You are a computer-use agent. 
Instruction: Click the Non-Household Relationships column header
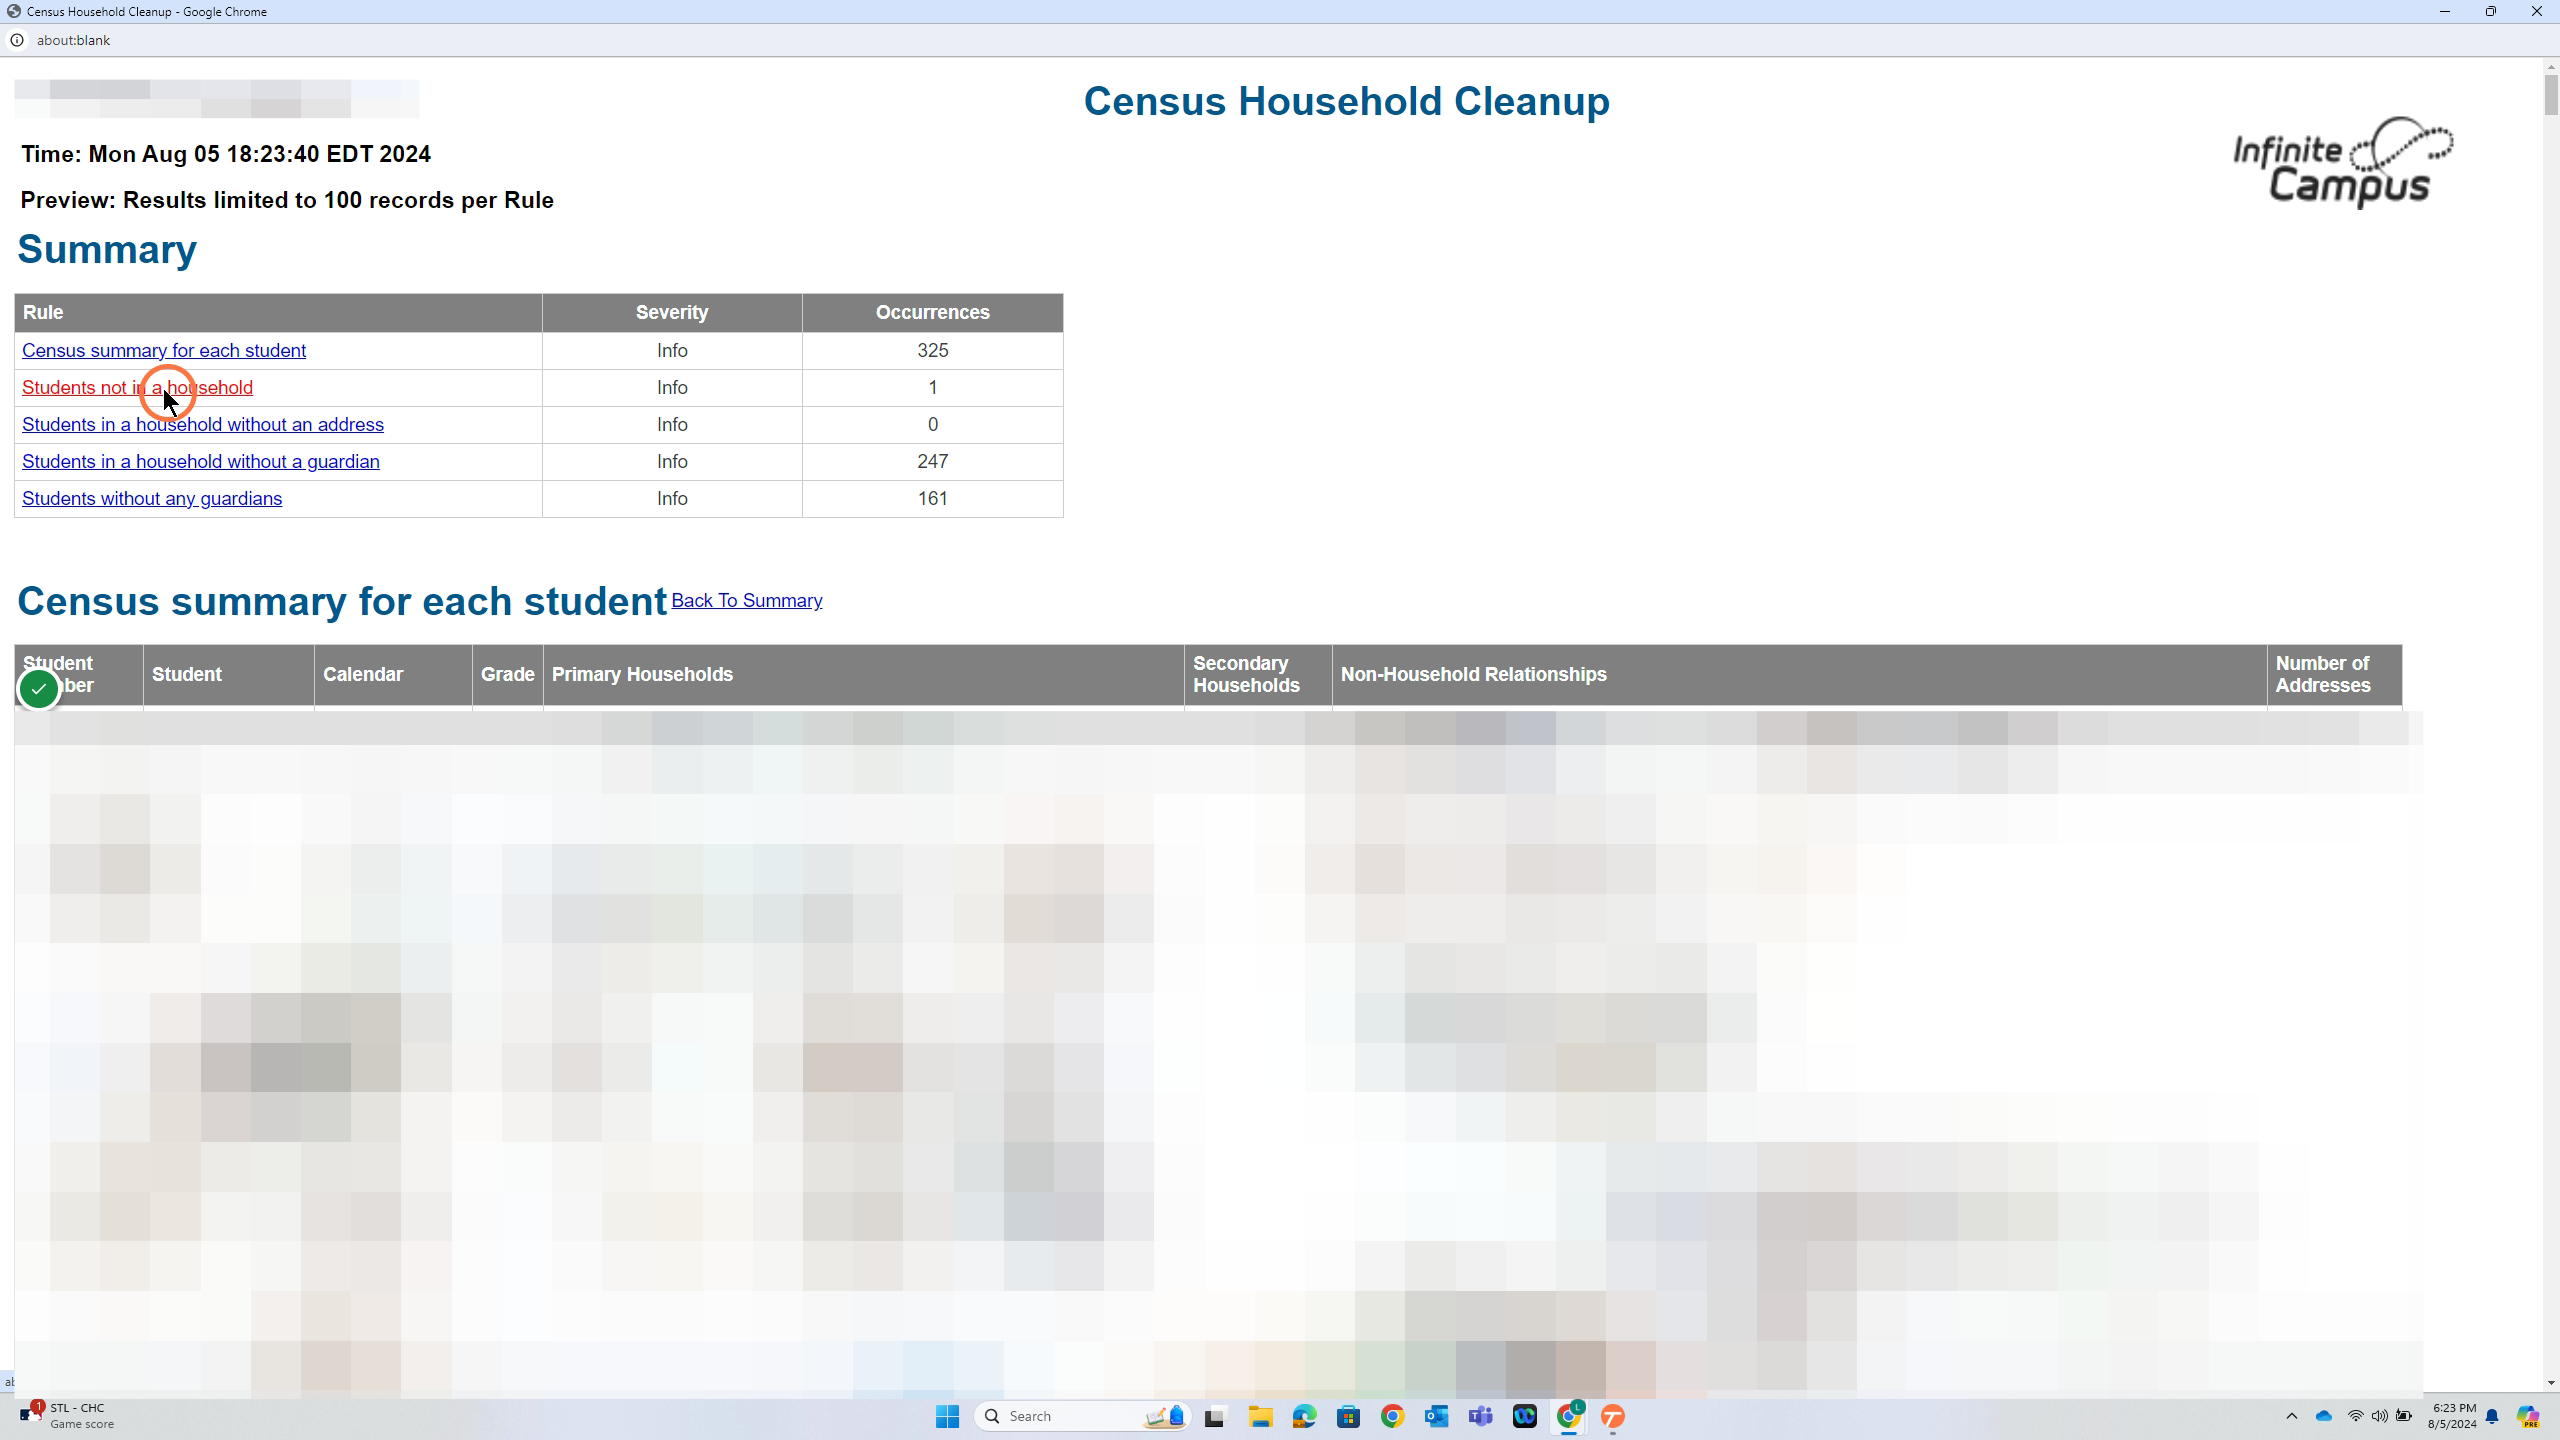click(x=1800, y=675)
